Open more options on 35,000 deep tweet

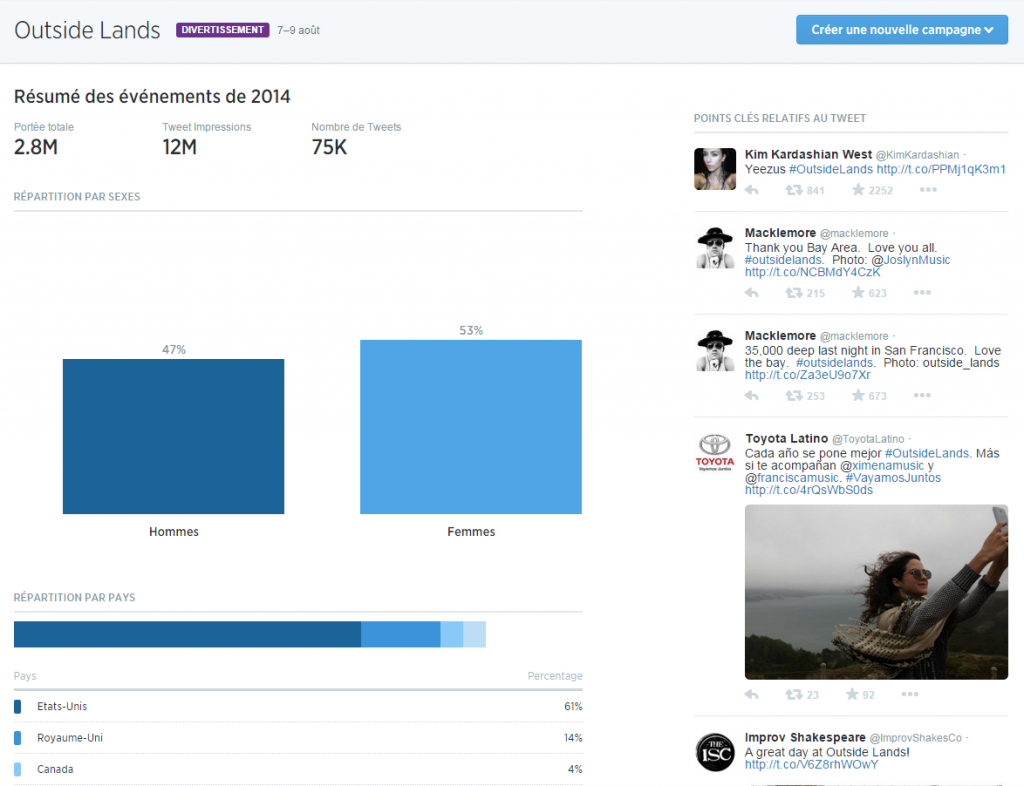tap(922, 396)
